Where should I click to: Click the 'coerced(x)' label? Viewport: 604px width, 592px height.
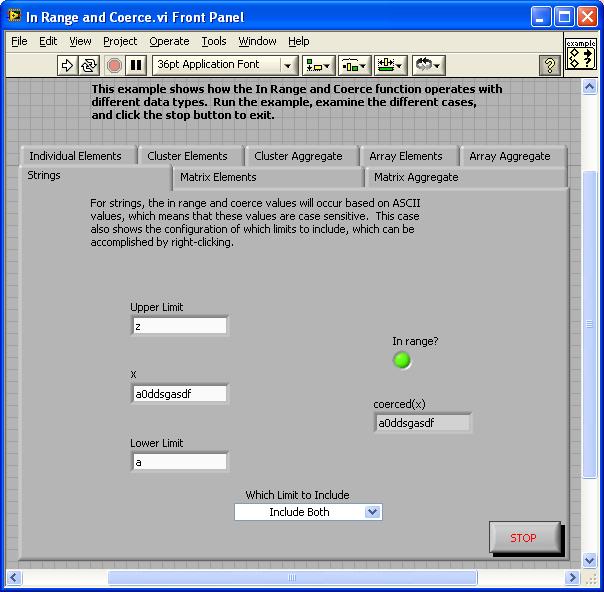399,404
